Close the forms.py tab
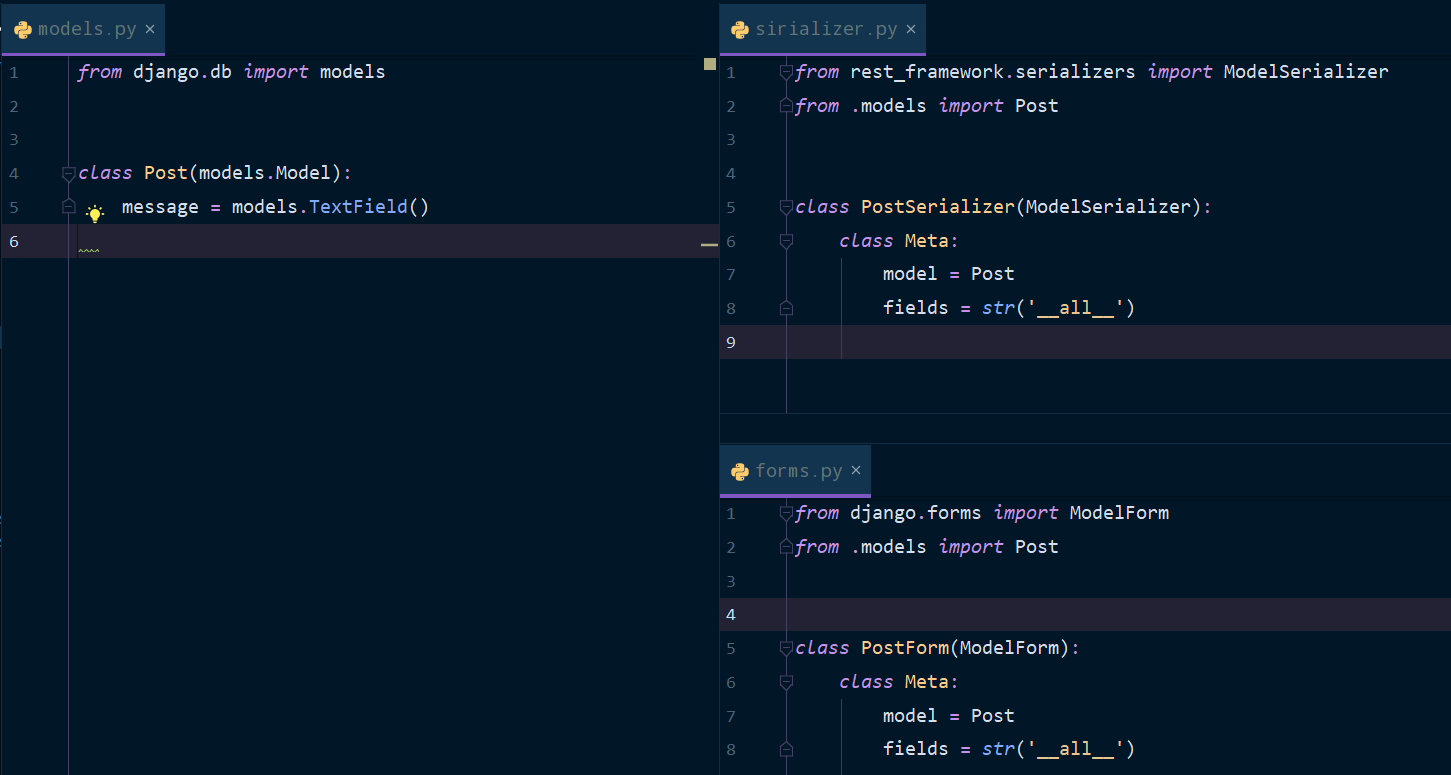This screenshot has width=1451, height=775. pos(856,471)
